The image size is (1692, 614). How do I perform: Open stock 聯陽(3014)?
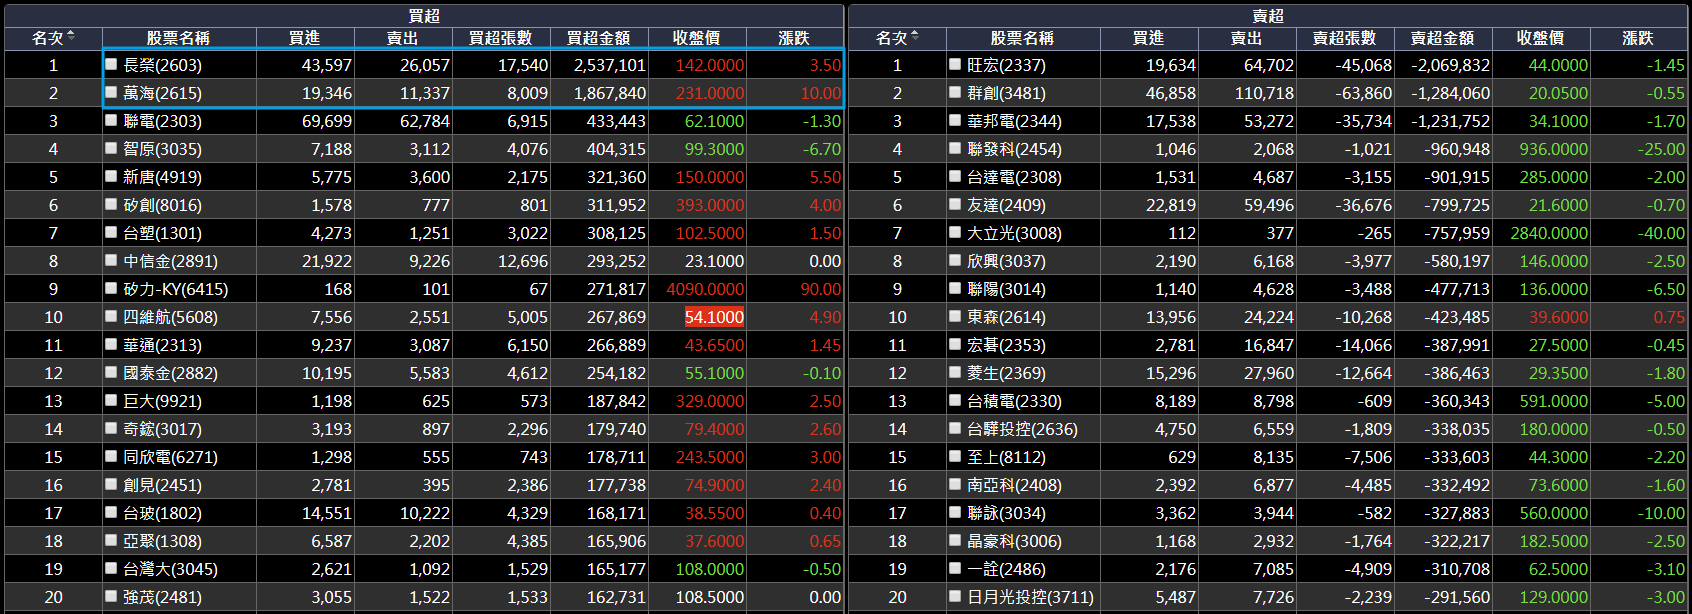click(x=1006, y=289)
